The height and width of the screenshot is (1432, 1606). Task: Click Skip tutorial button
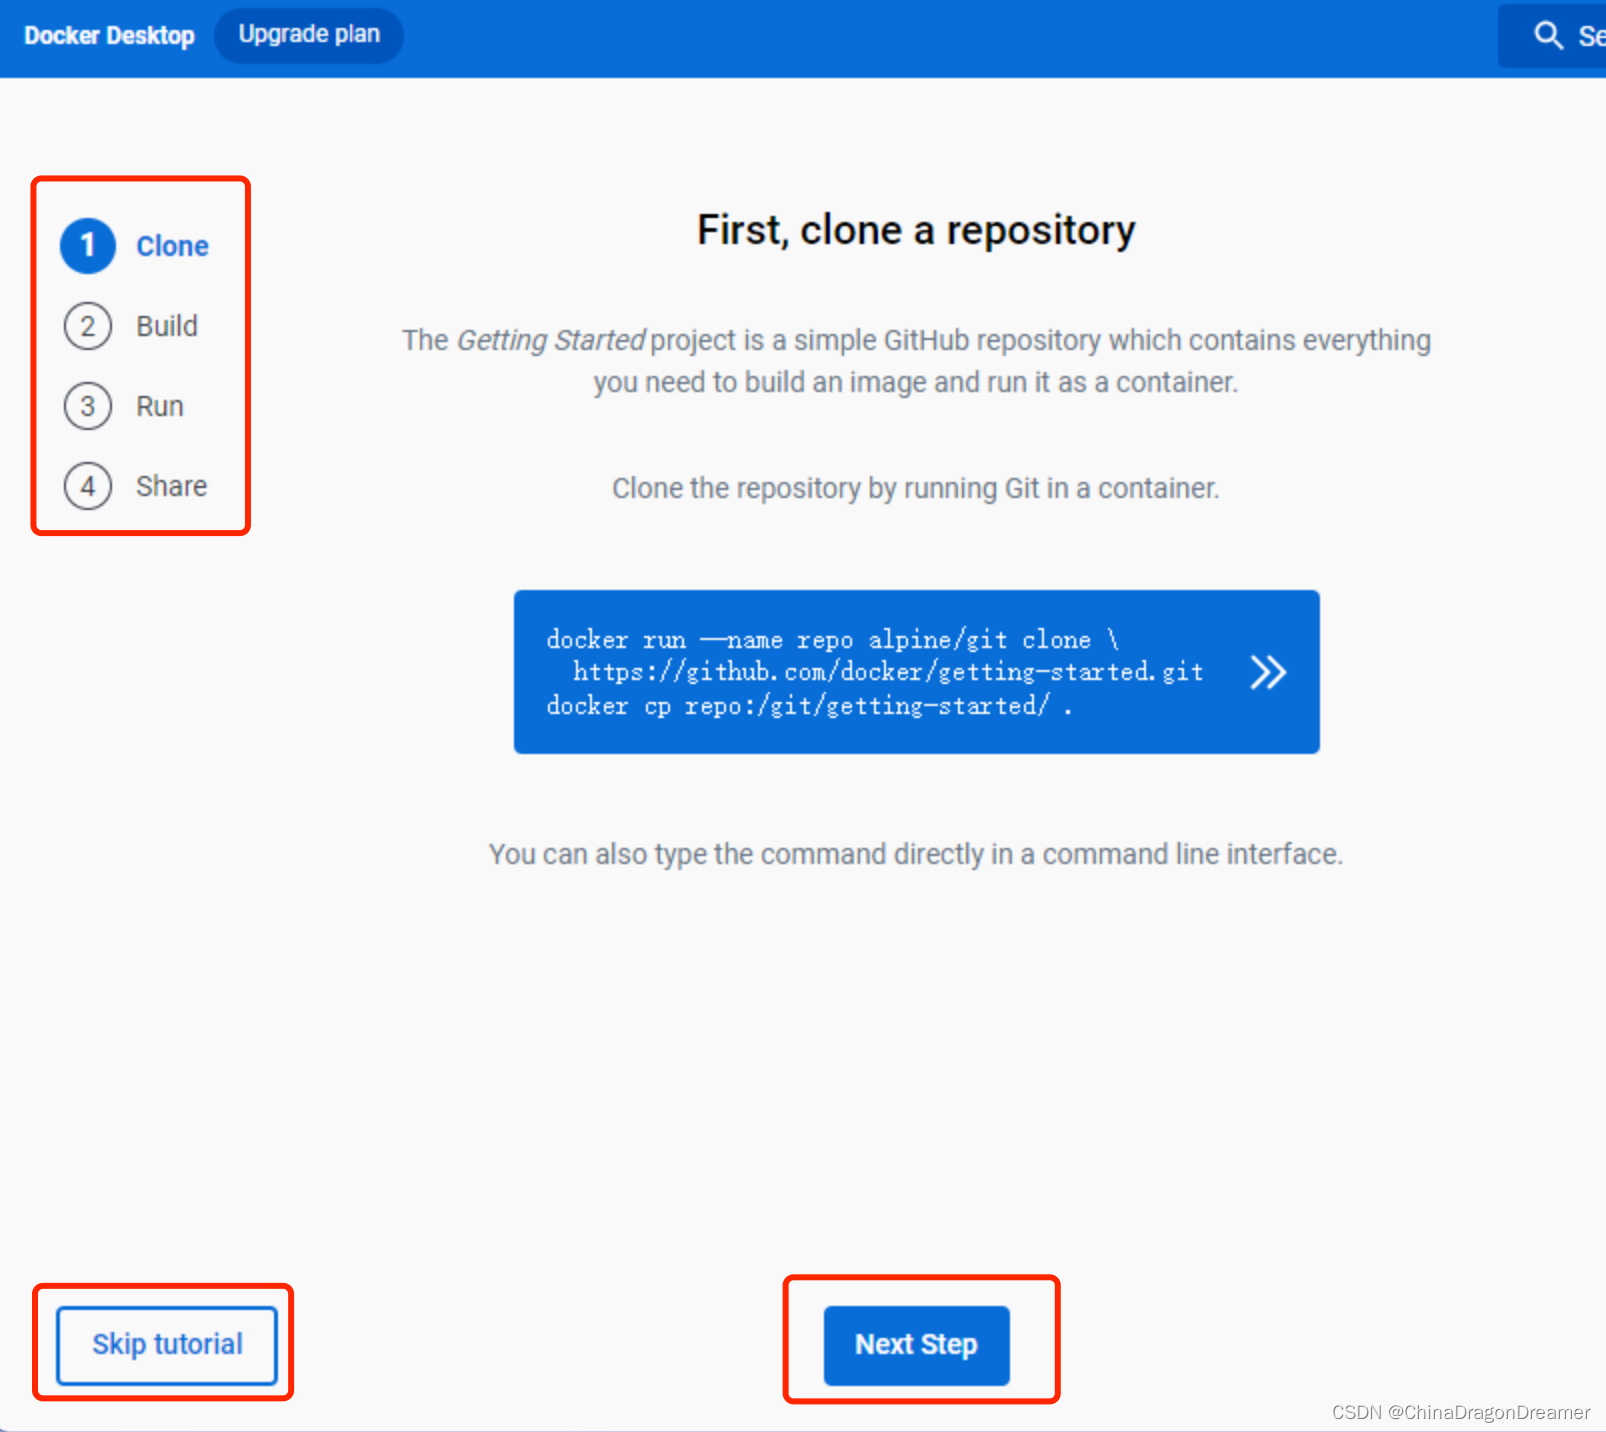pyautogui.click(x=167, y=1345)
